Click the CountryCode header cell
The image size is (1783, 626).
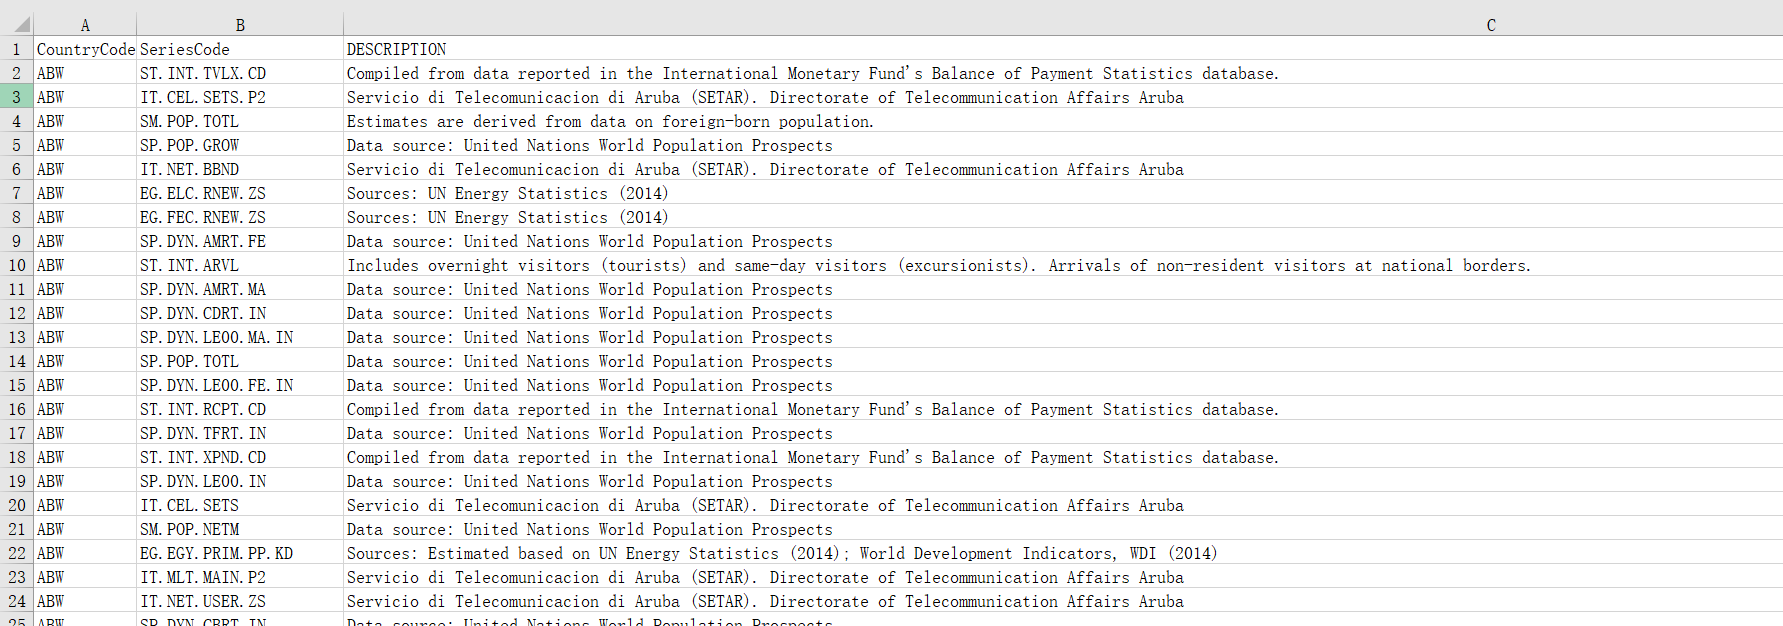pos(86,49)
